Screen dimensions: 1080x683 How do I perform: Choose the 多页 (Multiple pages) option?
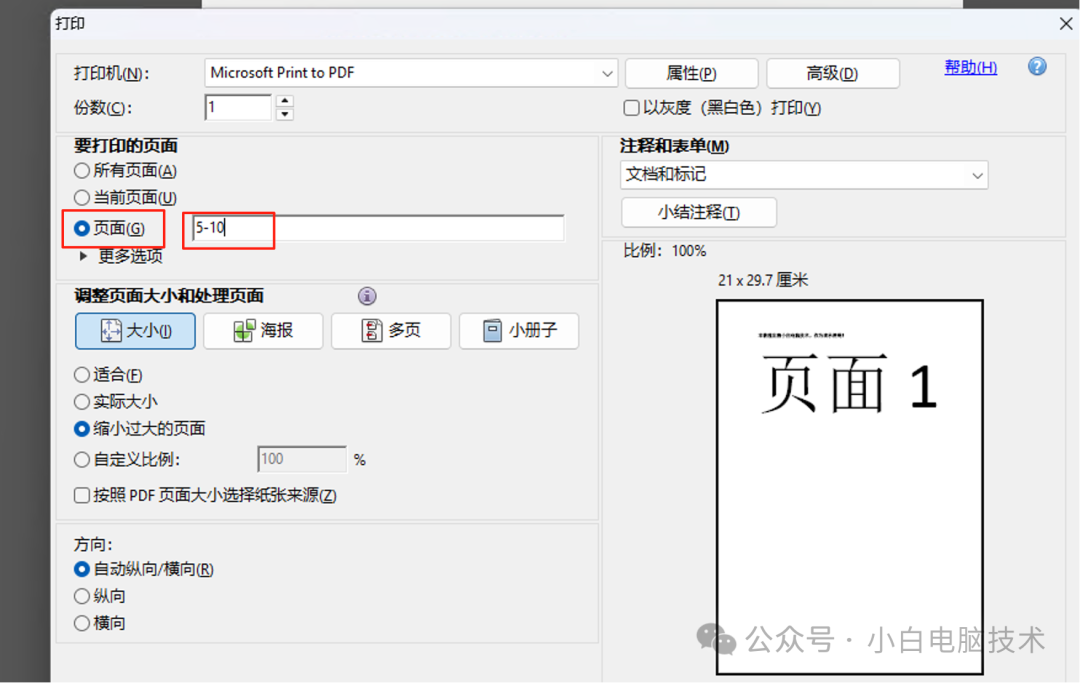(391, 331)
